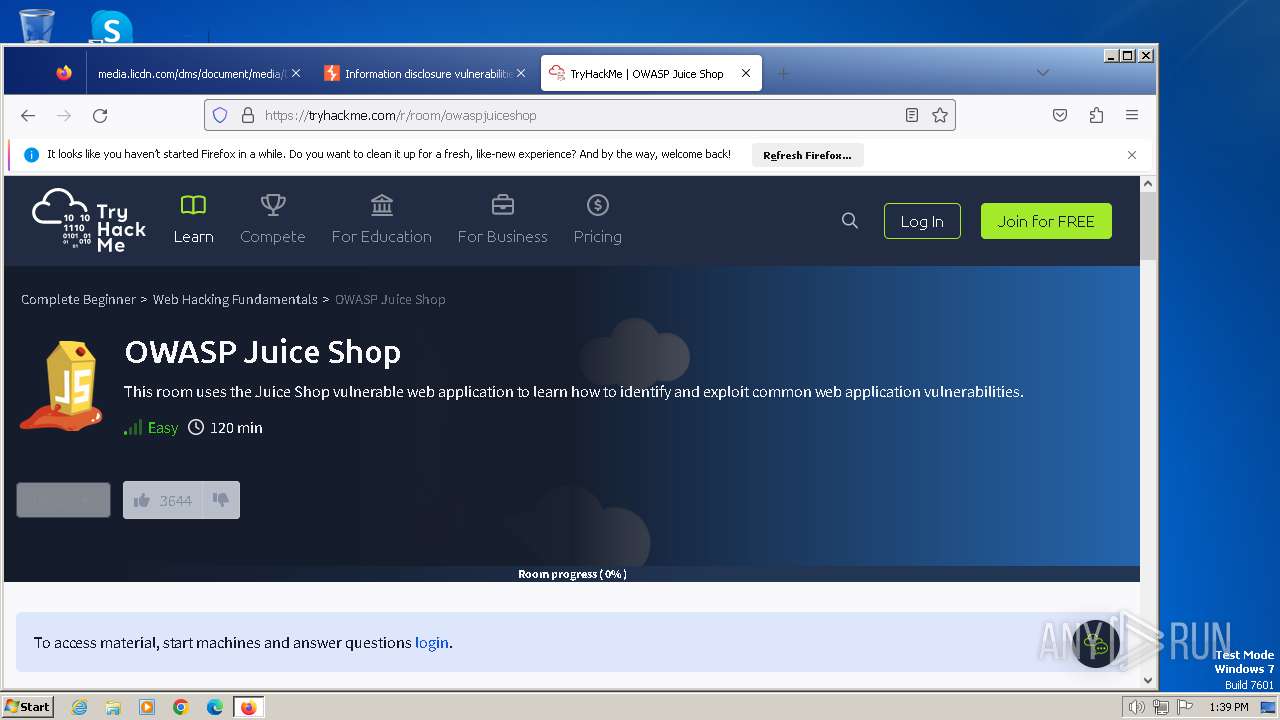
Task: Open the Learn menu
Action: click(193, 220)
